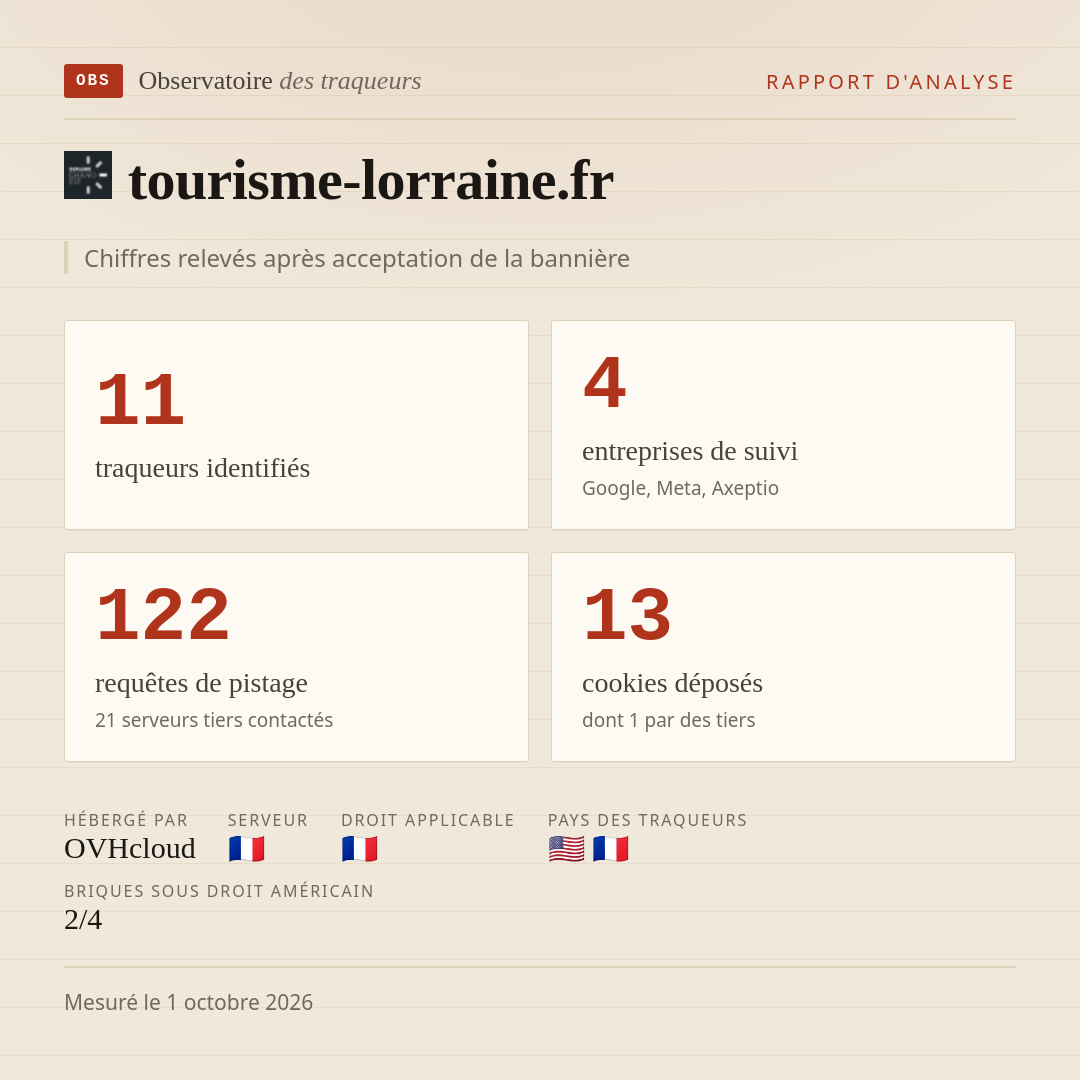The image size is (1080, 1080).
Task: Click the French flag under Pays des traqueurs
Action: click(x=610, y=849)
